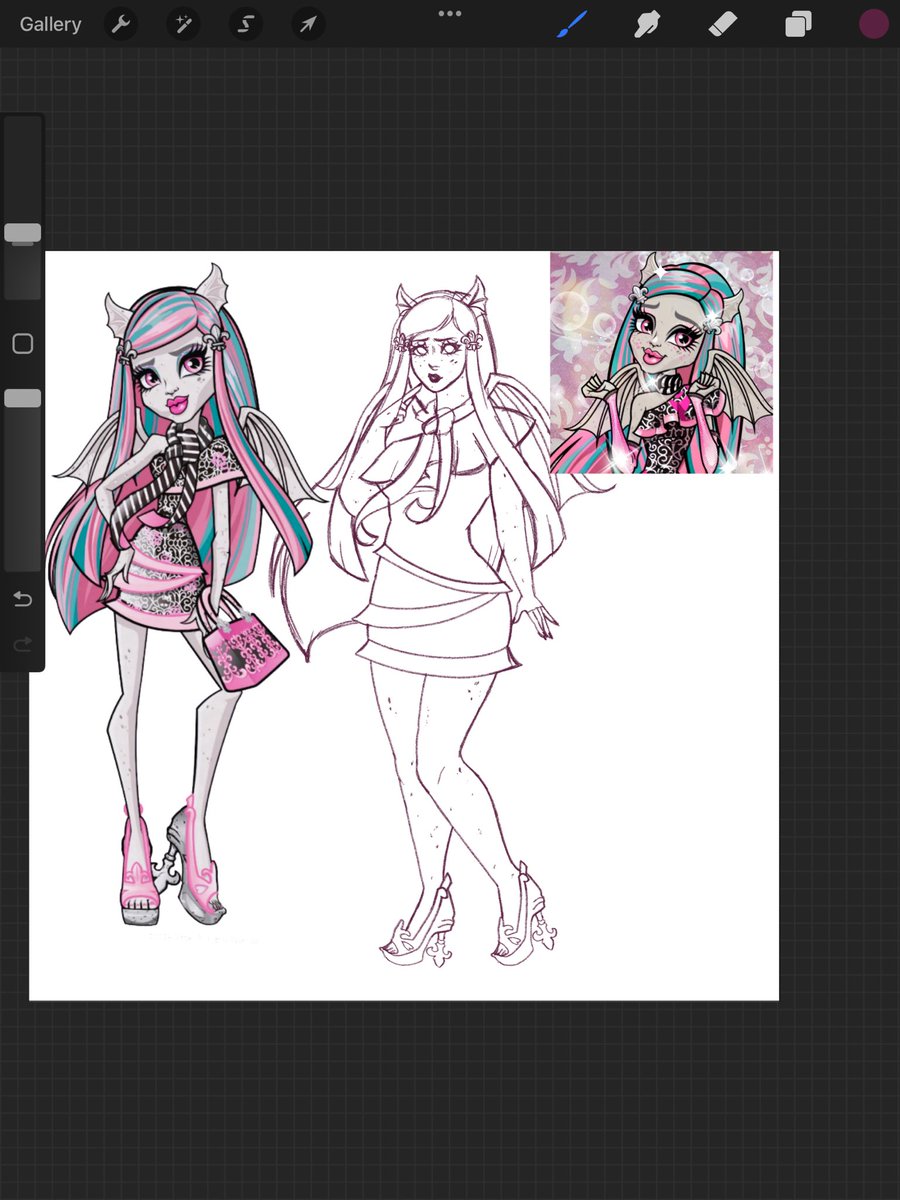The image size is (900, 1200).
Task: Select the Eraser tool
Action: pyautogui.click(x=722, y=25)
